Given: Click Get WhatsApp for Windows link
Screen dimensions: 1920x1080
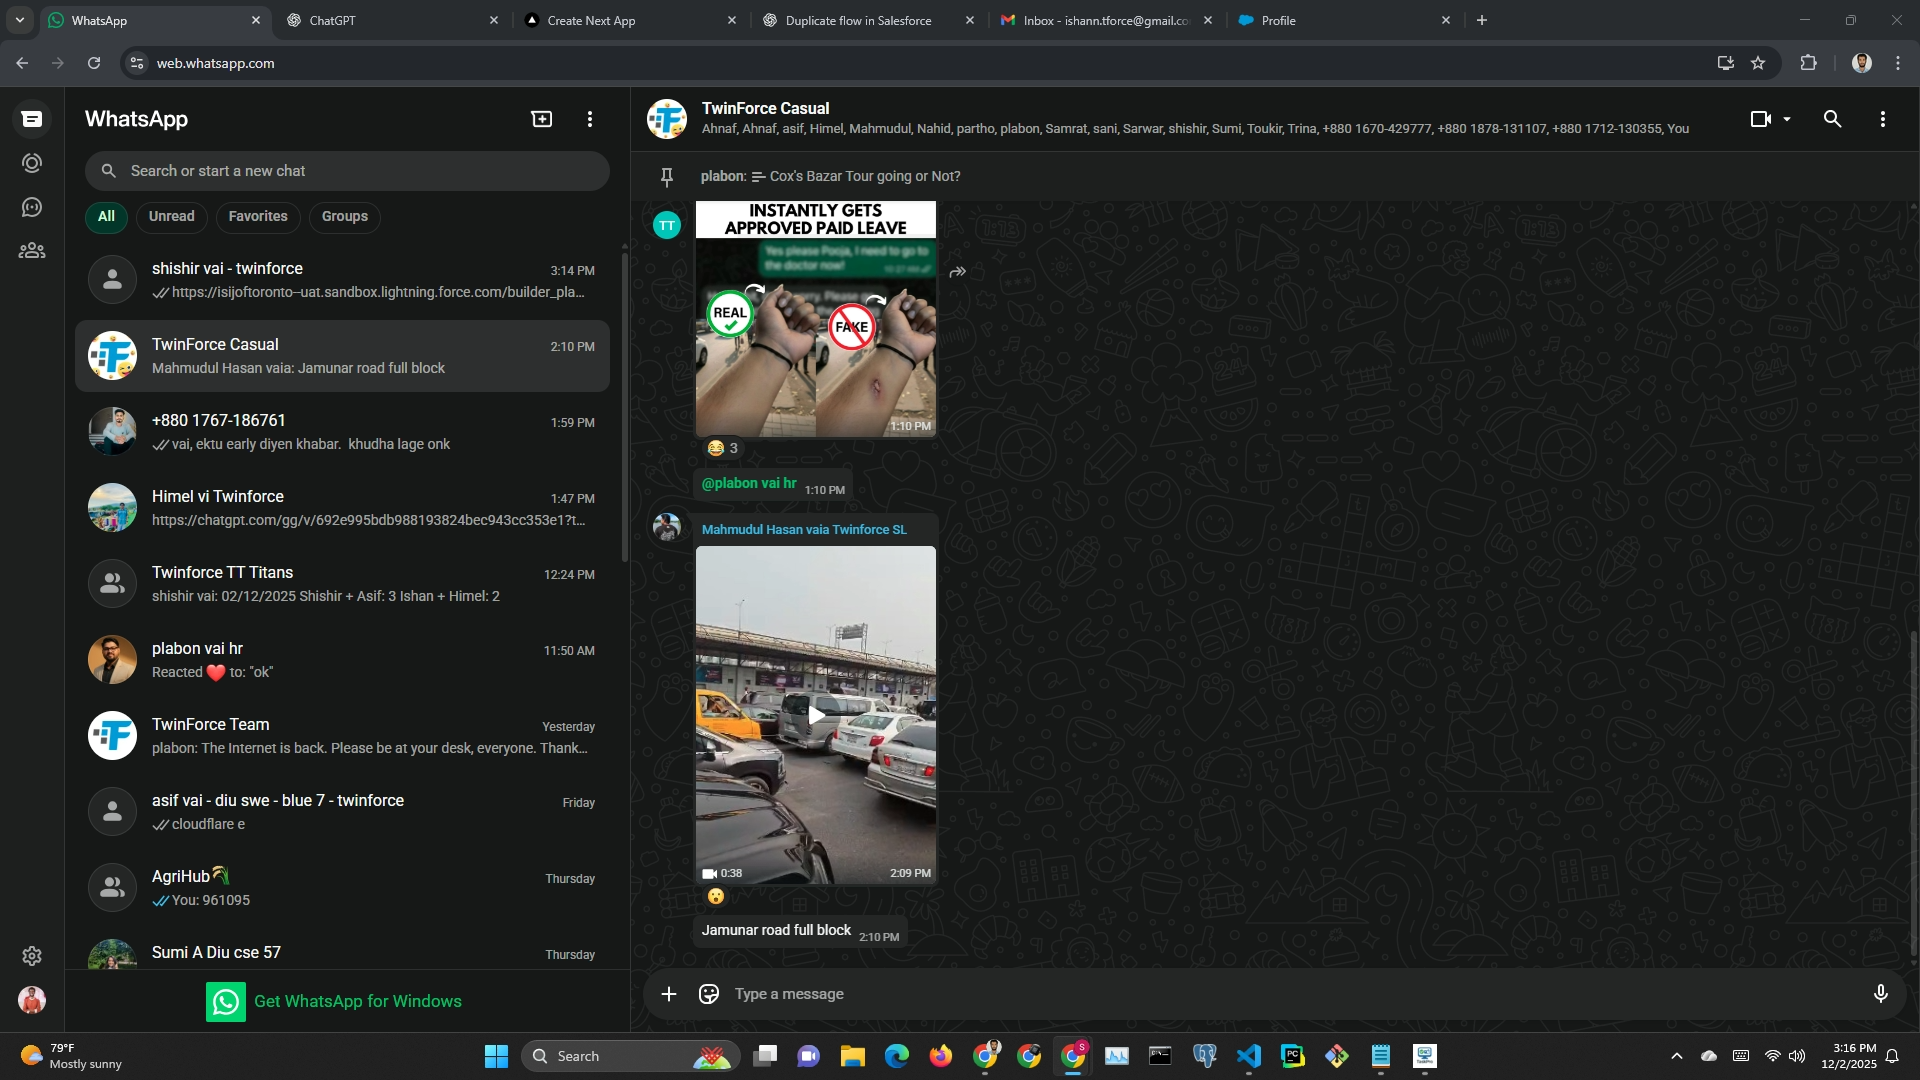Looking at the screenshot, I should tap(357, 1001).
